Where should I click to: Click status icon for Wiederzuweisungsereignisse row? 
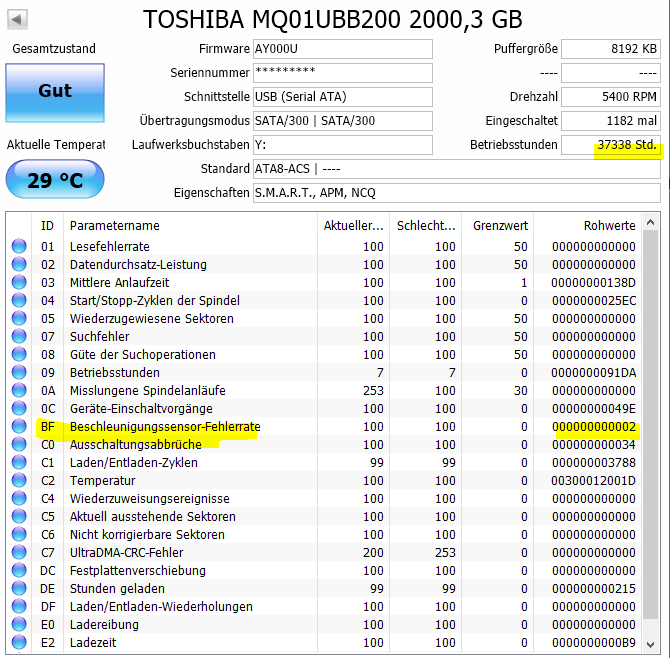(x=19, y=498)
